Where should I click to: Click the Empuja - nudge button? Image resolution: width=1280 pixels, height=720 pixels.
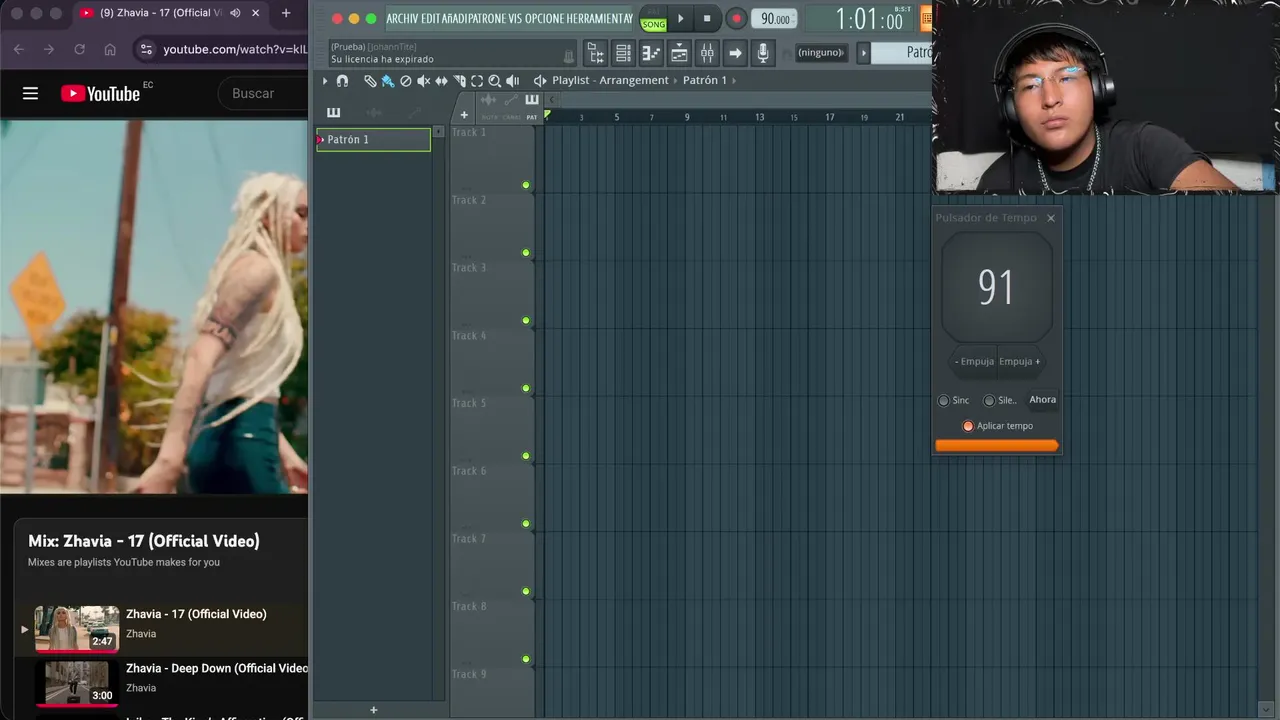coord(975,361)
